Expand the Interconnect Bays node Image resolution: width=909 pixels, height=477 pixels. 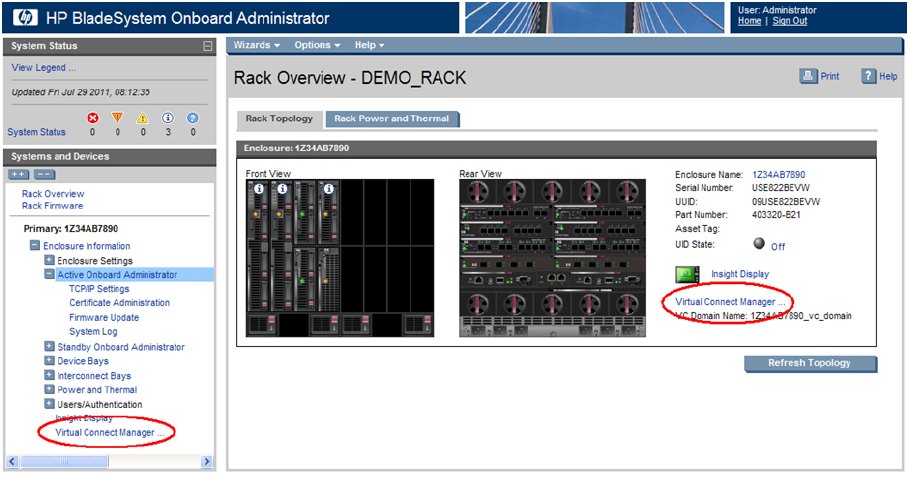click(x=49, y=375)
